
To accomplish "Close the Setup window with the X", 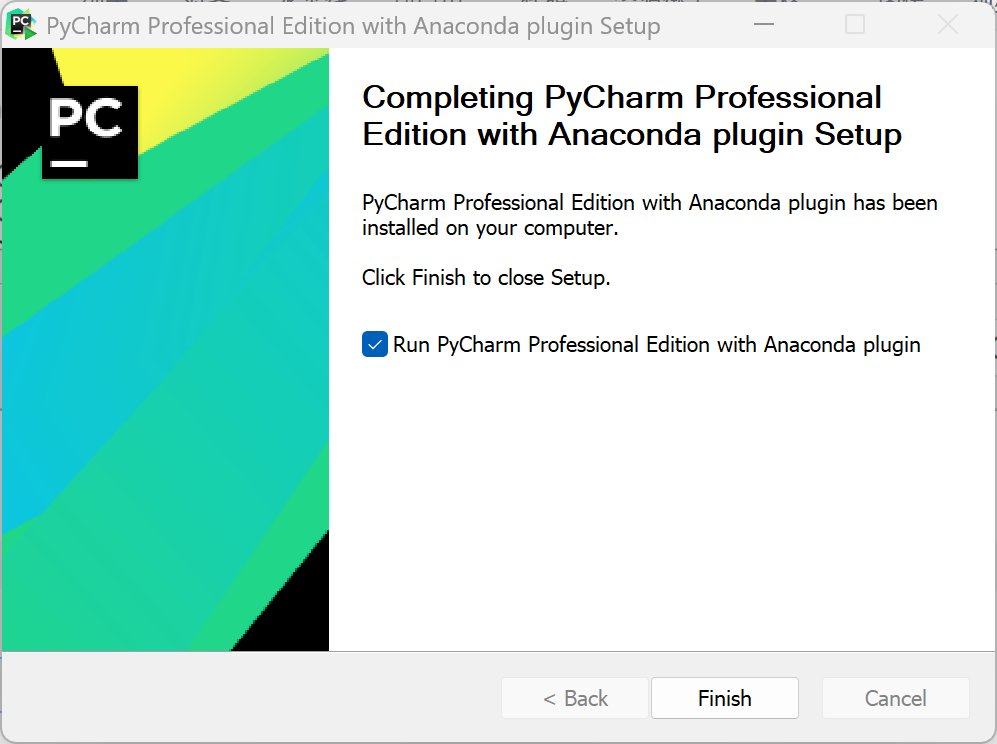I will pyautogui.click(x=947, y=25).
